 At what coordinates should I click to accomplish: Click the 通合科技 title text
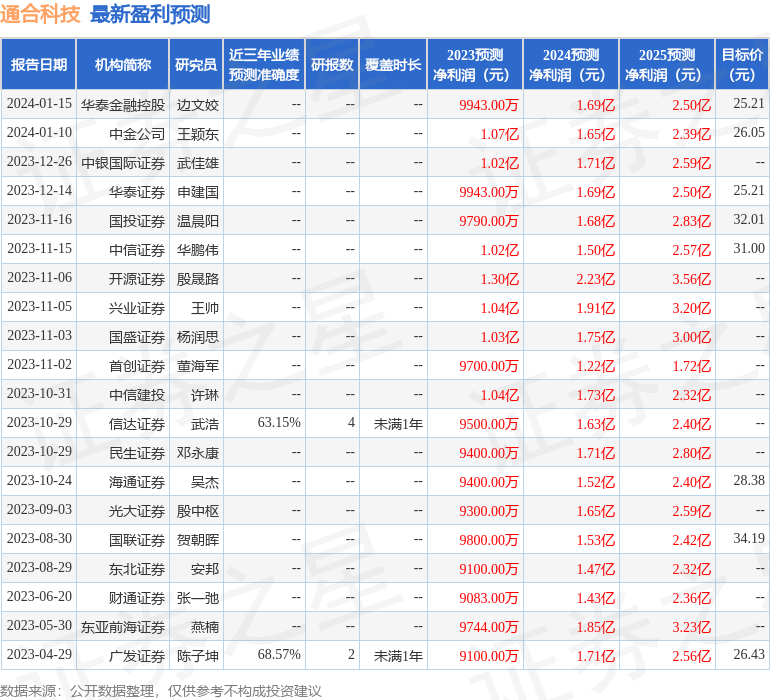click(x=40, y=14)
